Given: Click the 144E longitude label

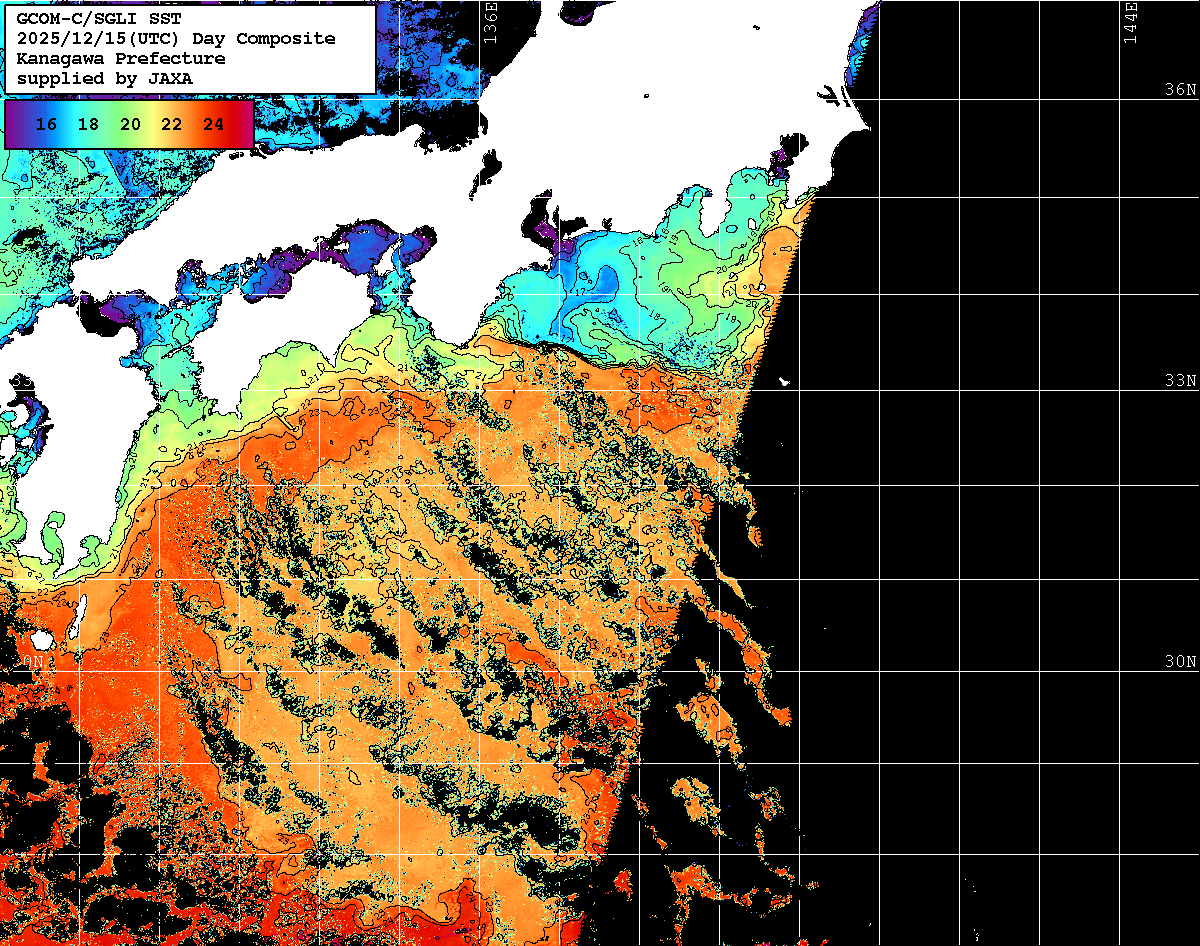Looking at the screenshot, I should pos(1131,22).
